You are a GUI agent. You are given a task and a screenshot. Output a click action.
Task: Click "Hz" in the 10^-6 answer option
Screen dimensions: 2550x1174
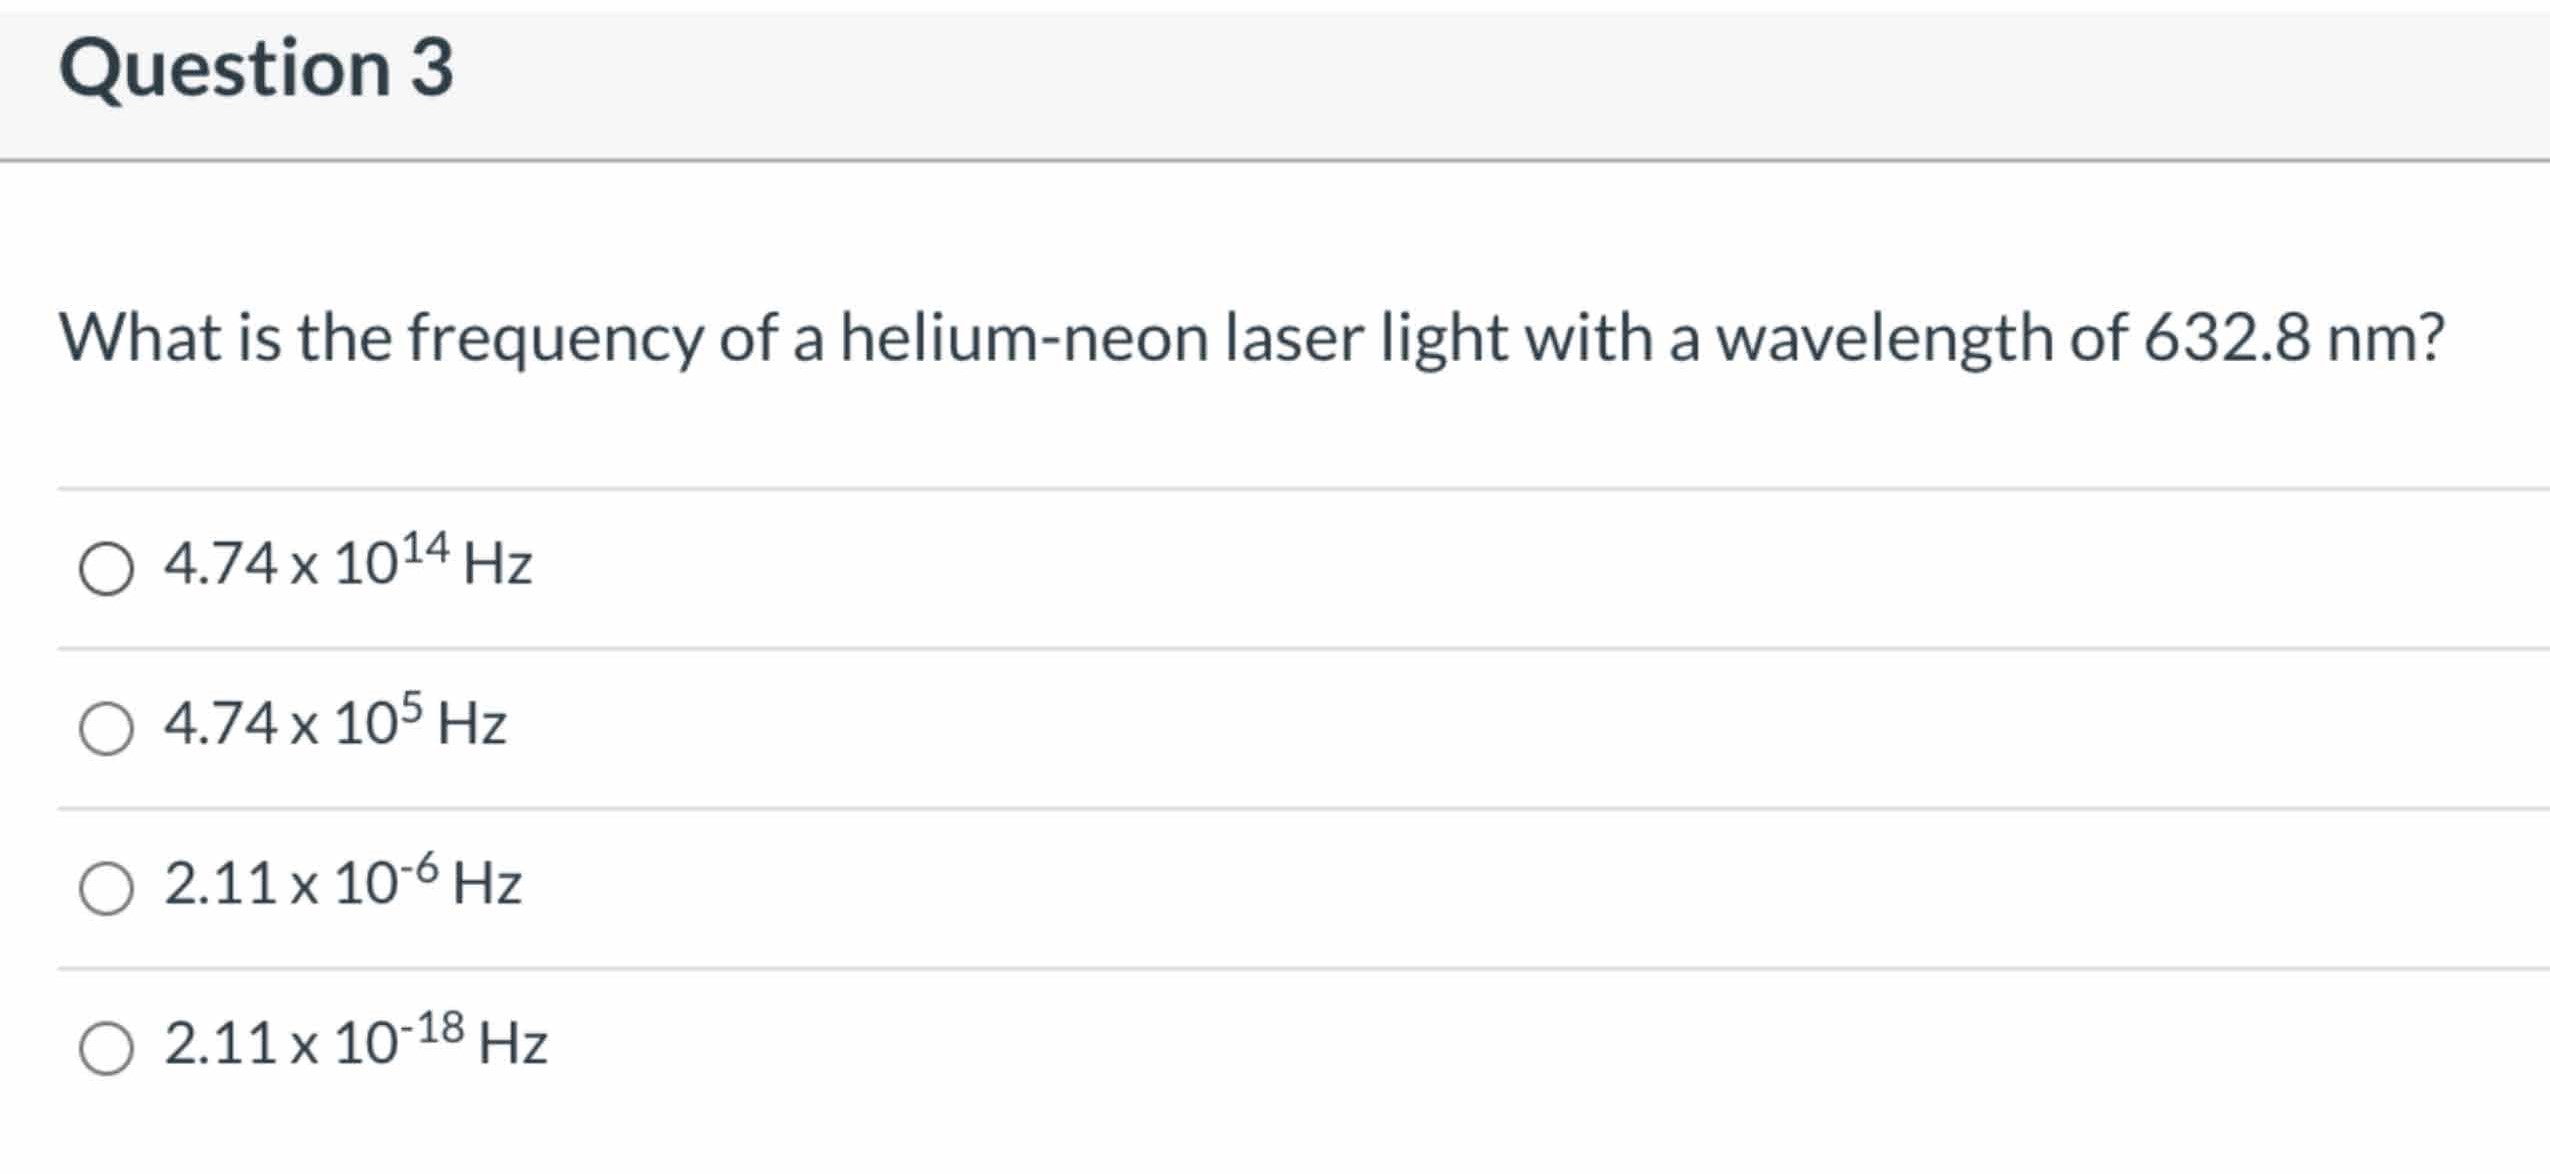tap(487, 884)
